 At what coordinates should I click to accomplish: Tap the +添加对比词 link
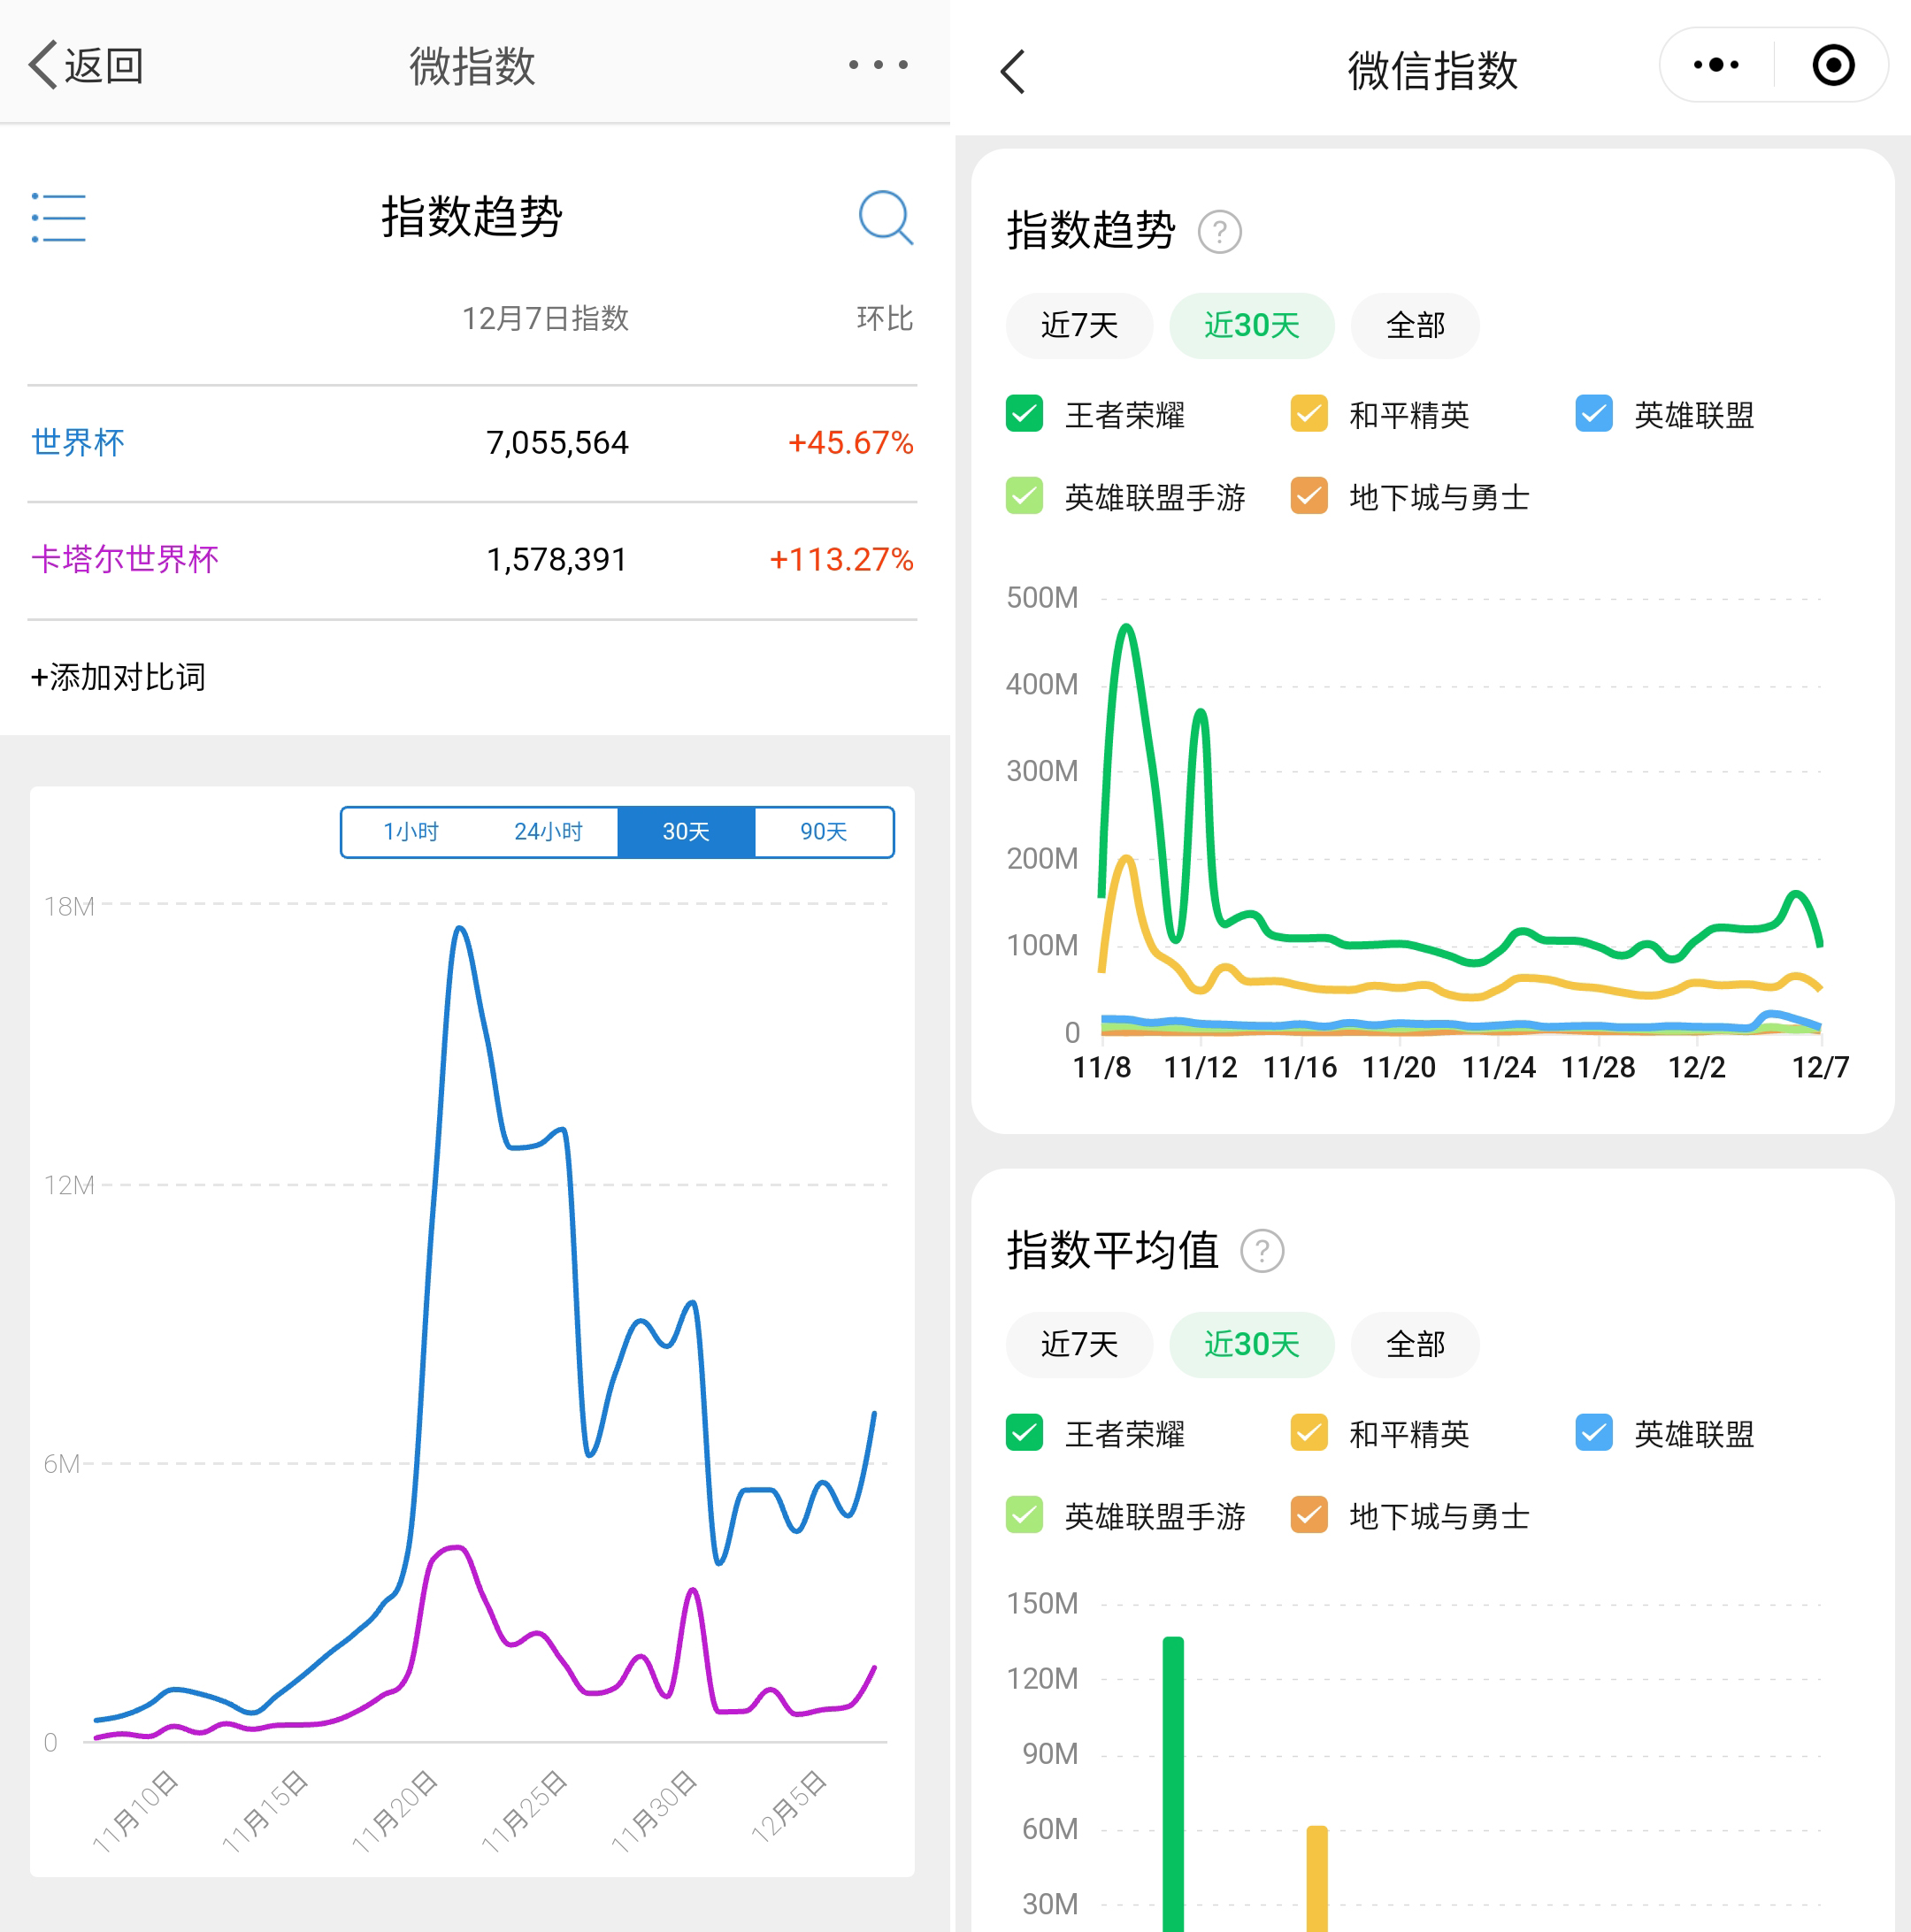pos(118,677)
